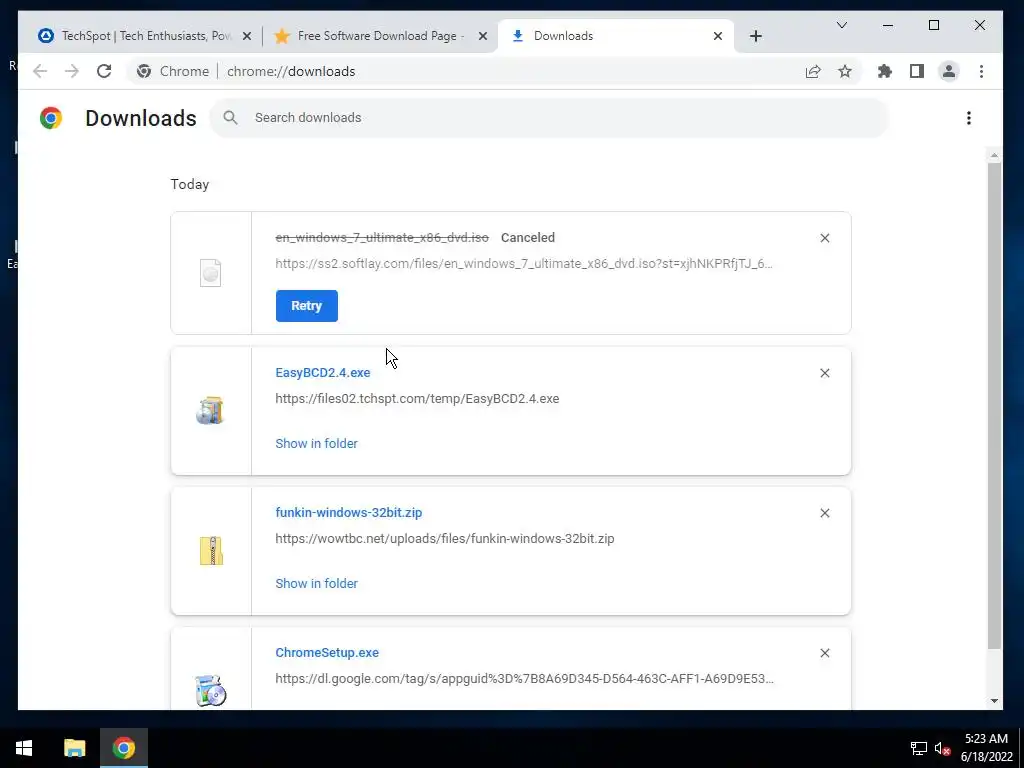
Task: Open the Windows Start menu
Action: (24, 748)
